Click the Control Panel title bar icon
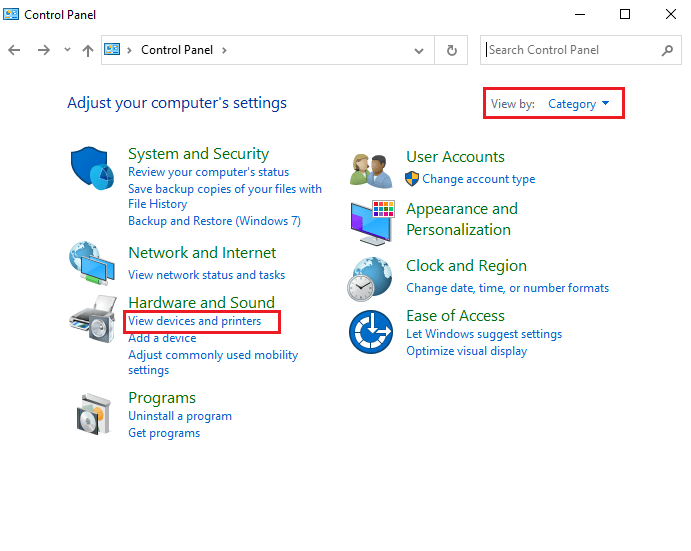Viewport: 691px width, 551px height. tap(11, 14)
